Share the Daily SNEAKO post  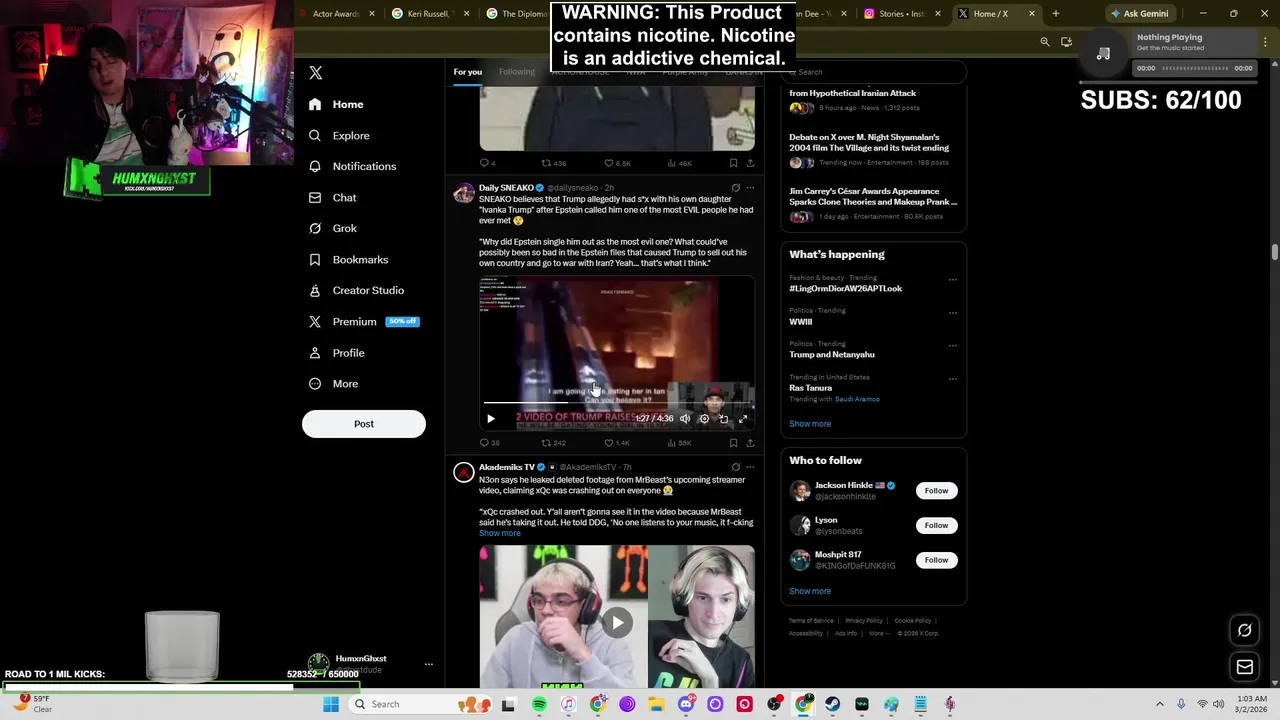click(750, 443)
